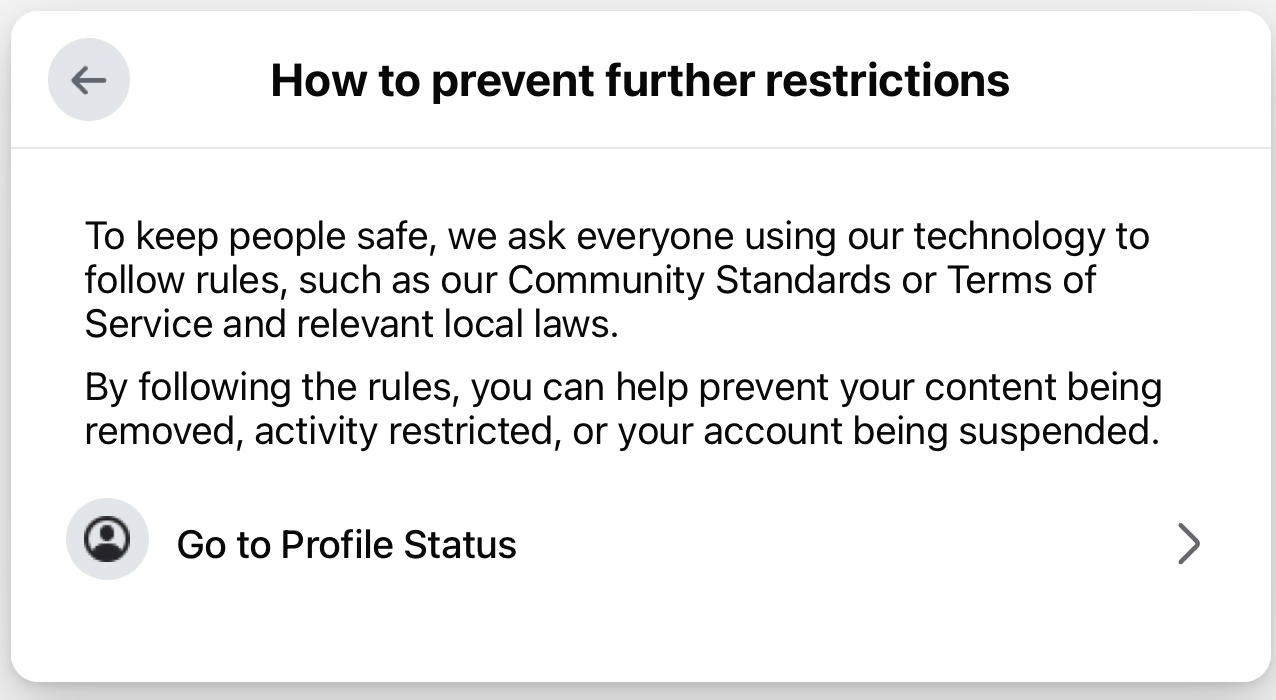Image resolution: width=1276 pixels, height=700 pixels.
Task: Click the Go to Profile Status link
Action: pos(346,544)
